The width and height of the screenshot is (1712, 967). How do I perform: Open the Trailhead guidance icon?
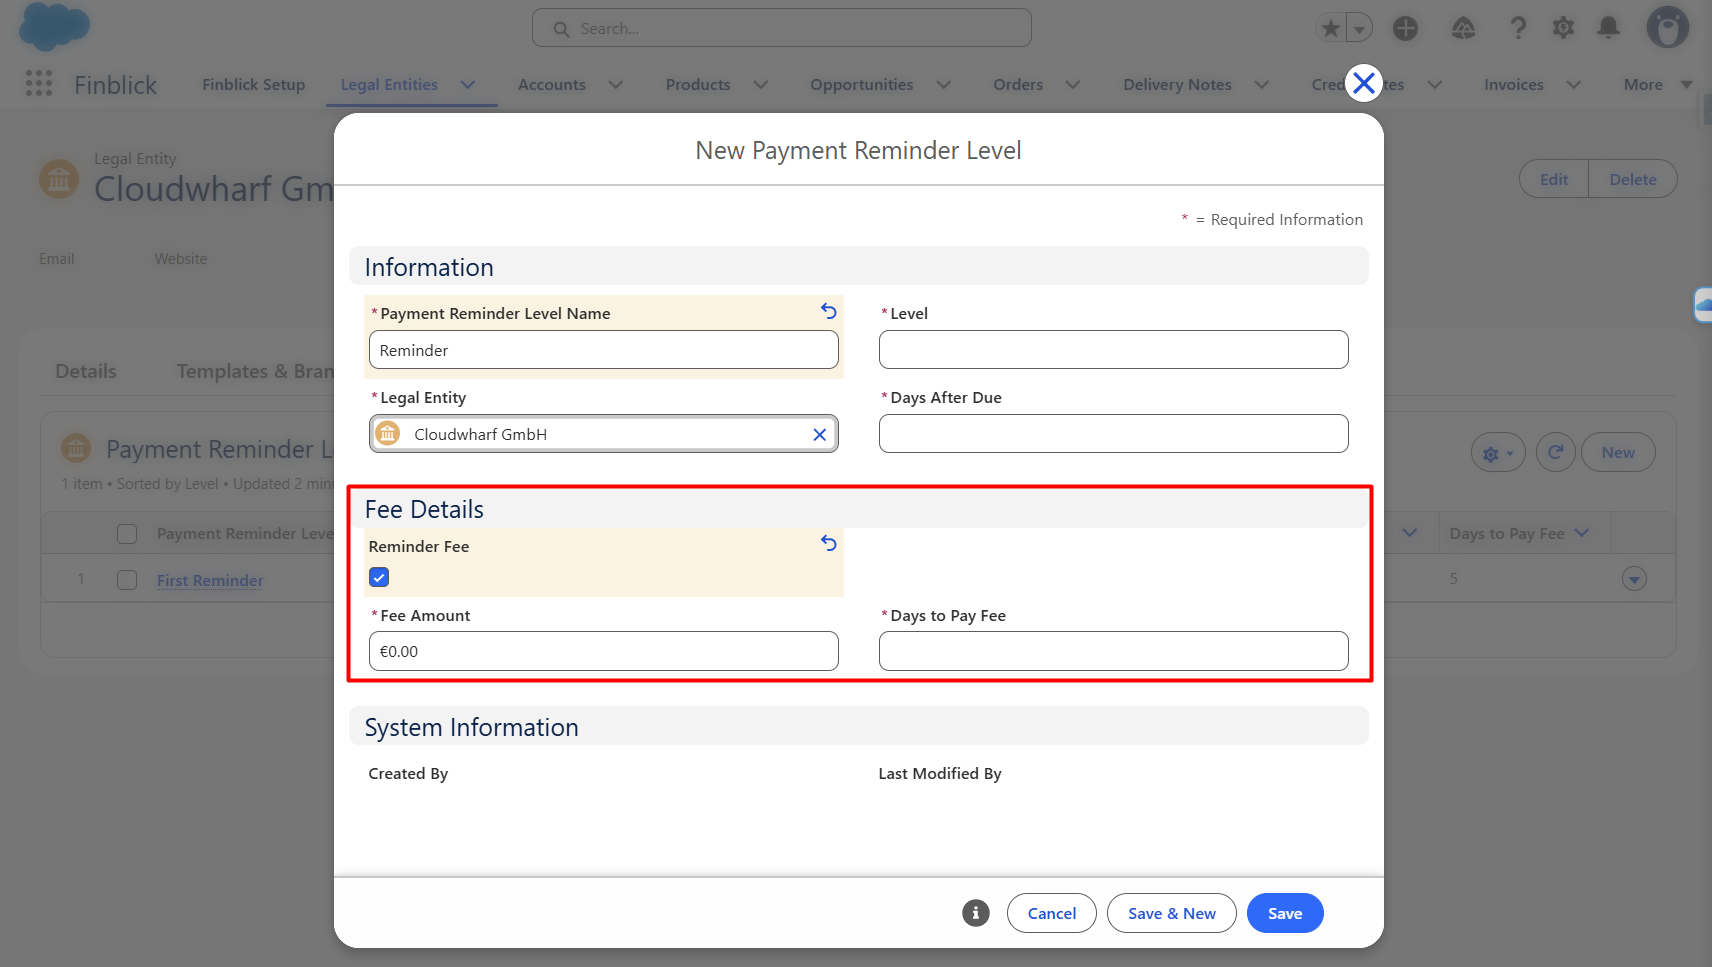point(1463,28)
